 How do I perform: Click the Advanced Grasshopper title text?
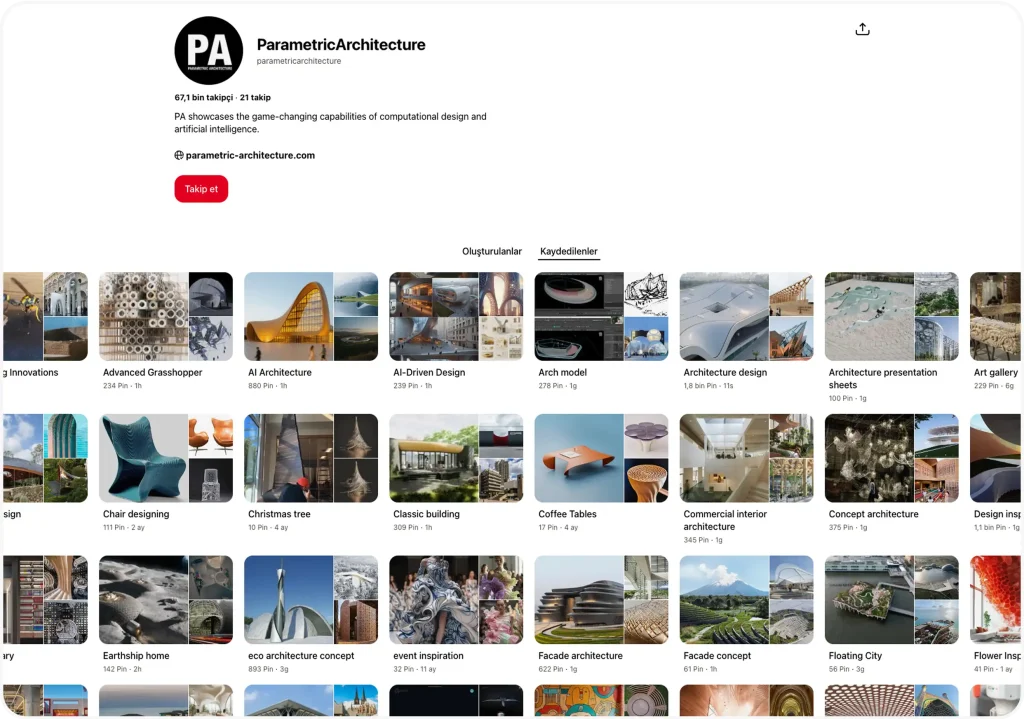click(x=152, y=372)
